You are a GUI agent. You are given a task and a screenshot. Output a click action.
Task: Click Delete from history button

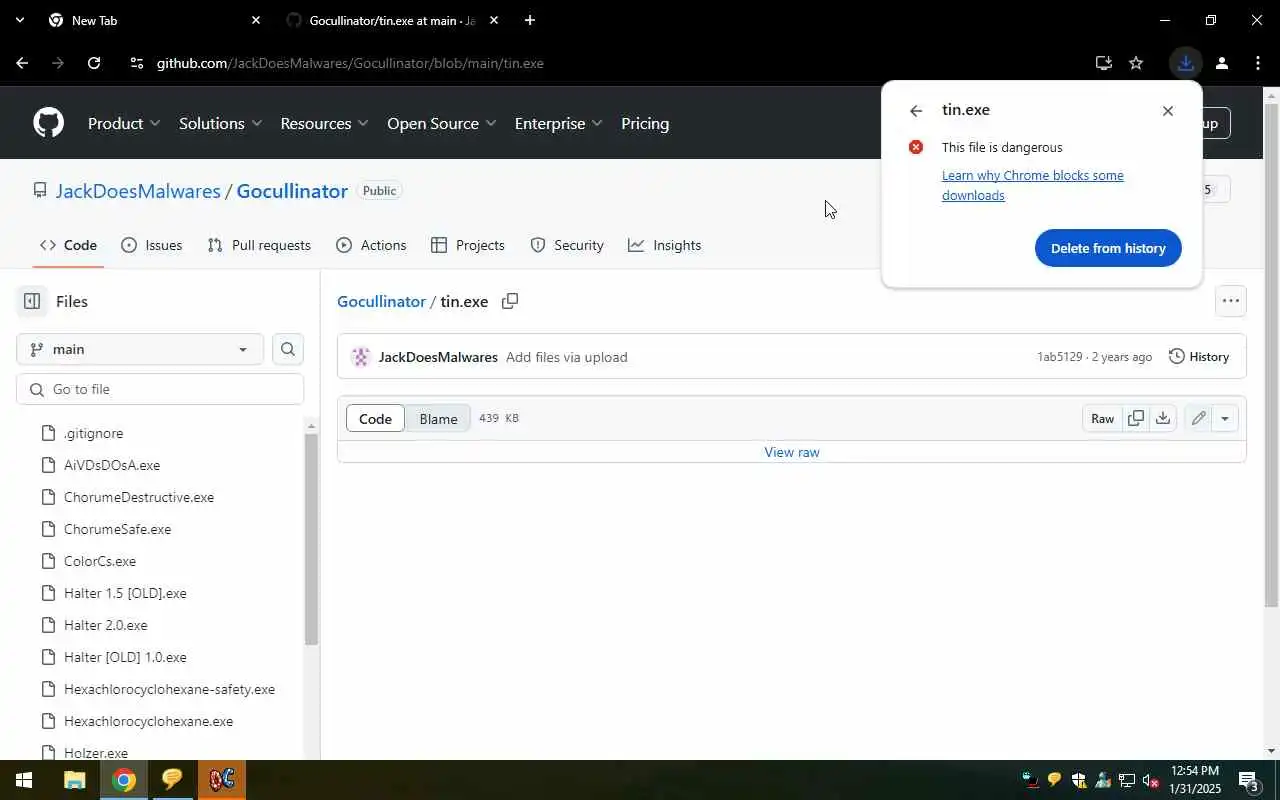point(1108,248)
